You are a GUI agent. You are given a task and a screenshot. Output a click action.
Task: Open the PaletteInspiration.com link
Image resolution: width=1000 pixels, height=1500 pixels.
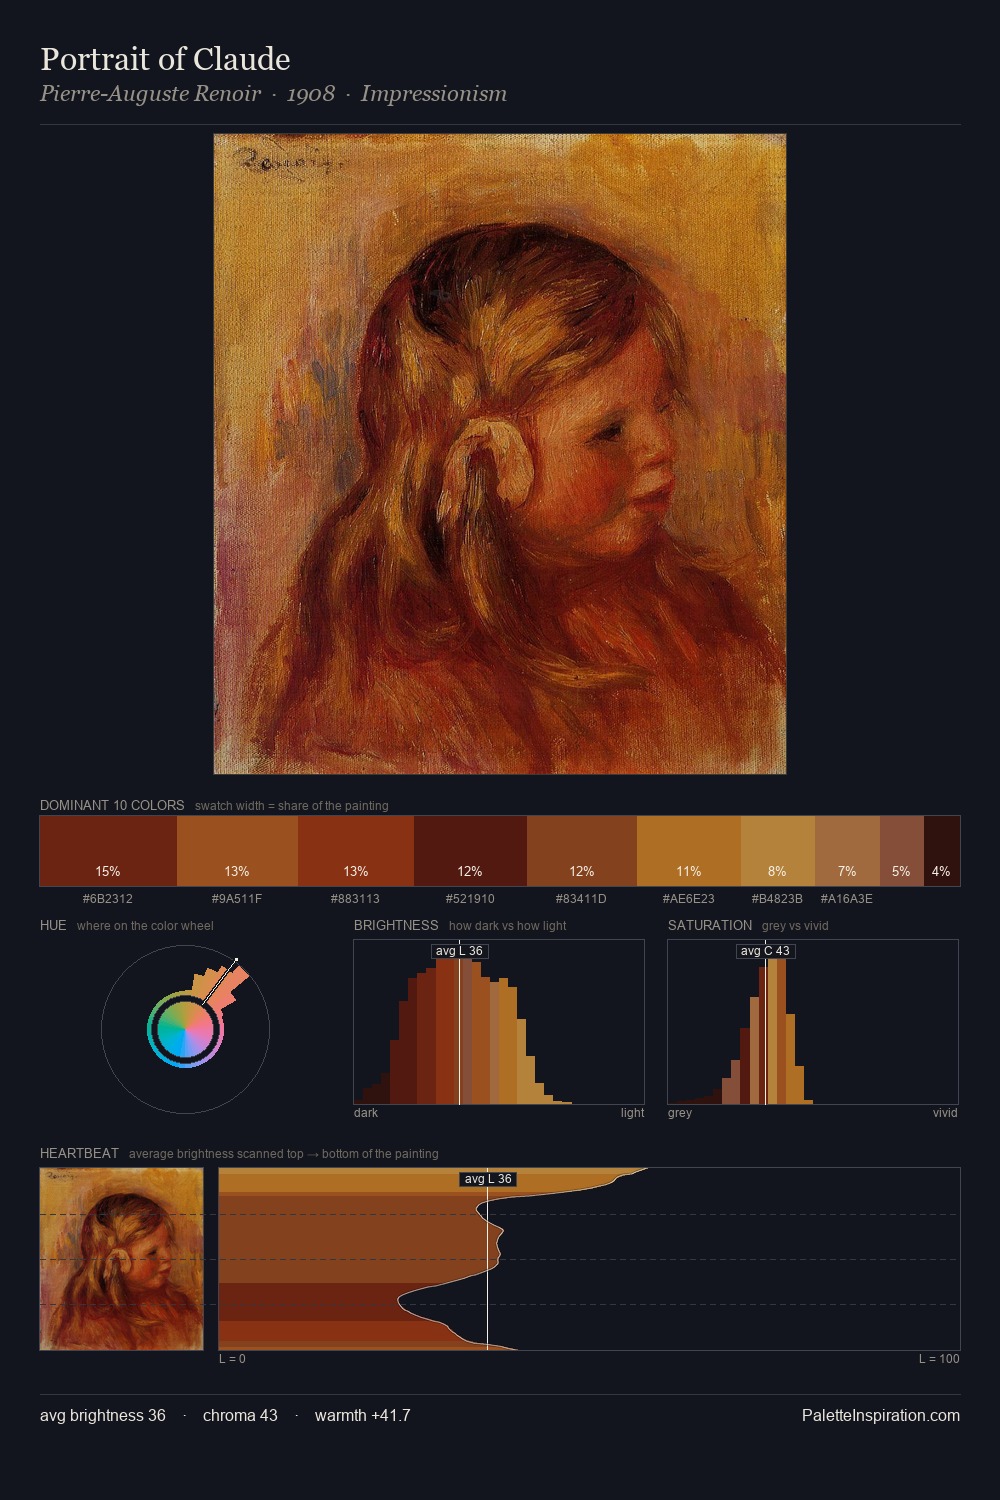click(881, 1415)
